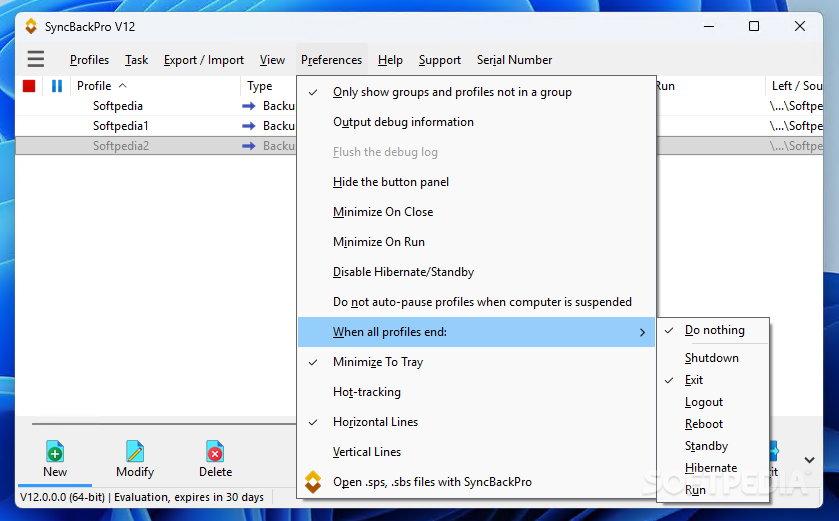Select the Softpedia1 profile row
The height and width of the screenshot is (521, 839).
tap(120, 126)
